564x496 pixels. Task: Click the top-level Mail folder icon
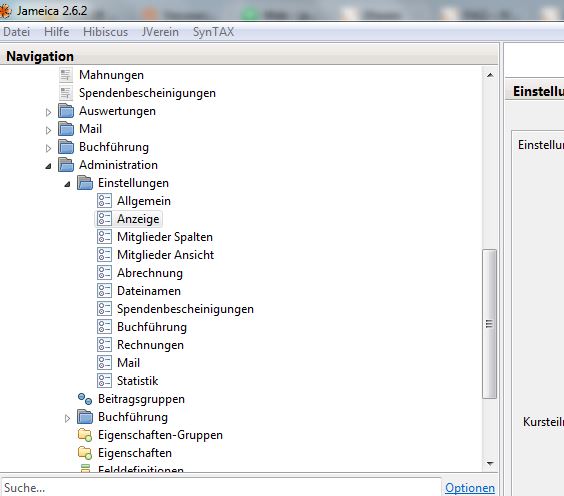[x=66, y=129]
